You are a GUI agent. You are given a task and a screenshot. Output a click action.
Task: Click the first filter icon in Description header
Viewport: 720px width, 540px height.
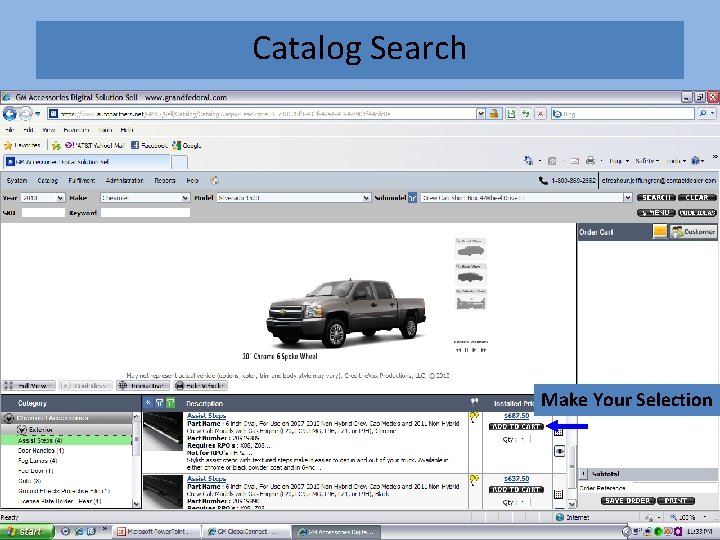coord(159,403)
